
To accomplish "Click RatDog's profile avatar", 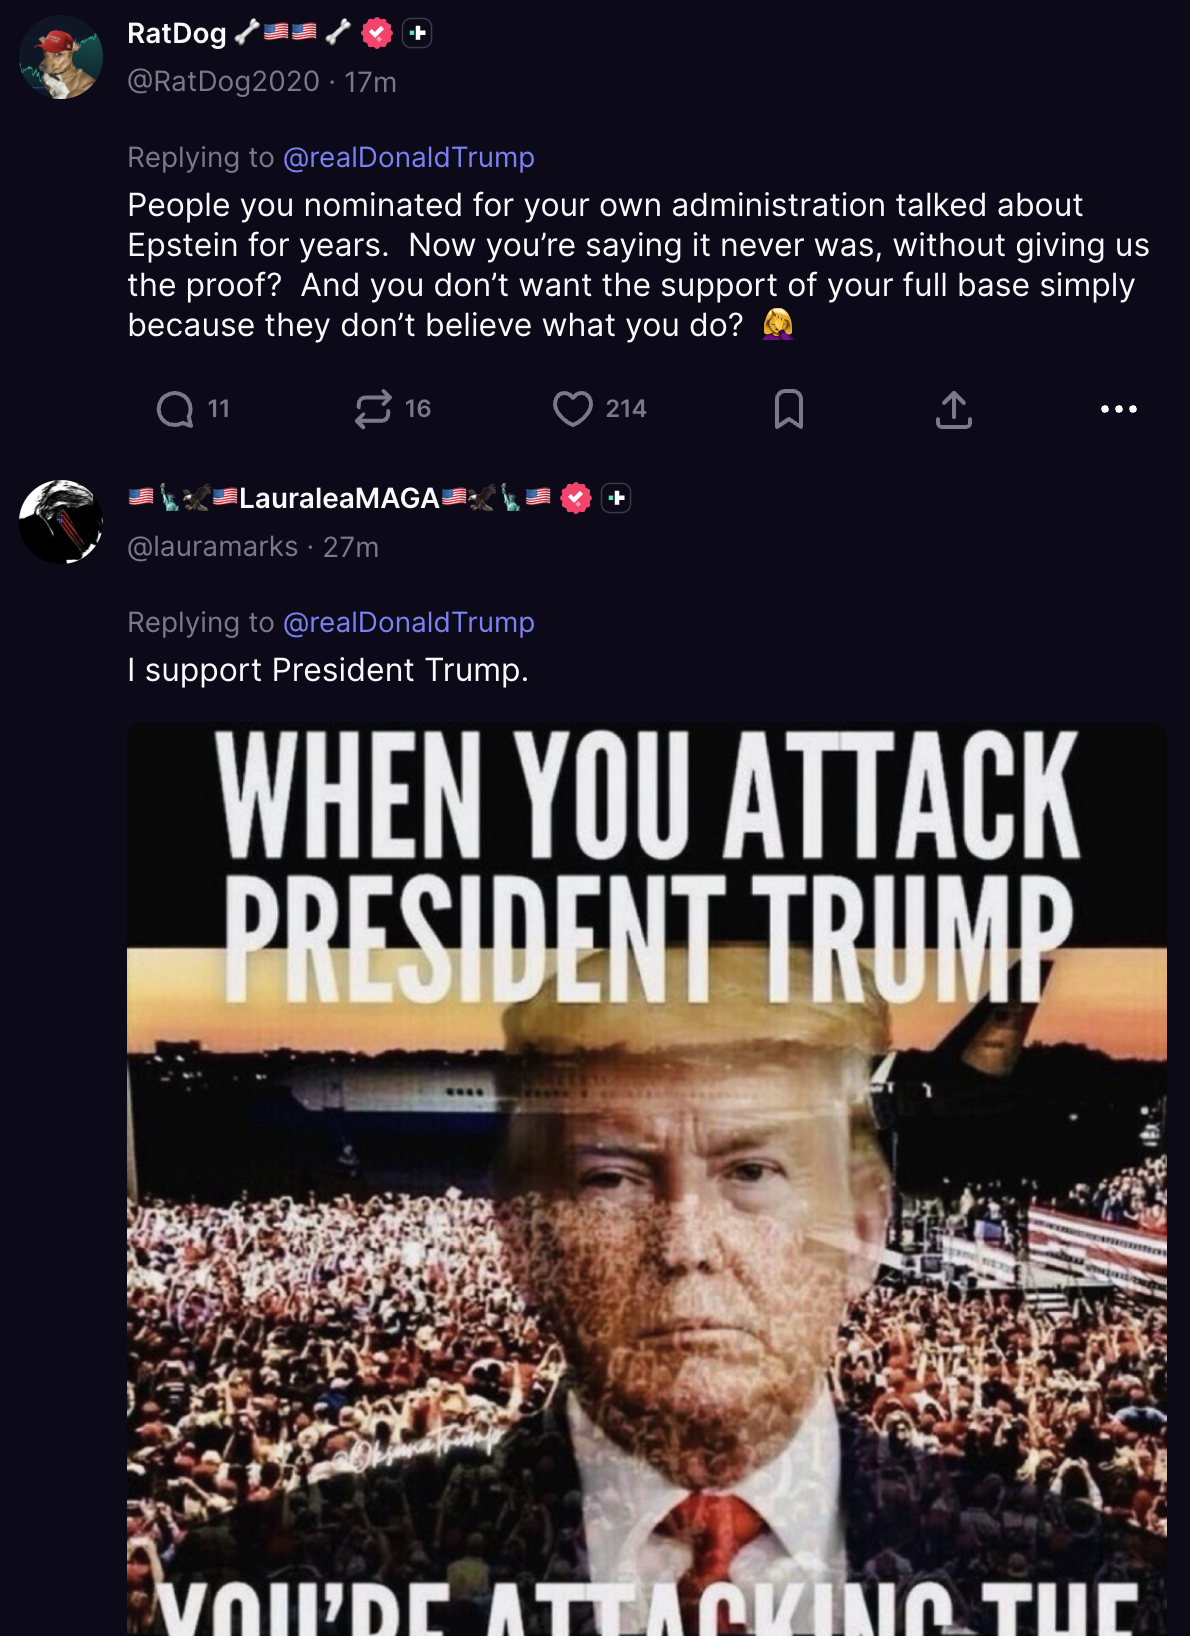I will click(x=61, y=57).
